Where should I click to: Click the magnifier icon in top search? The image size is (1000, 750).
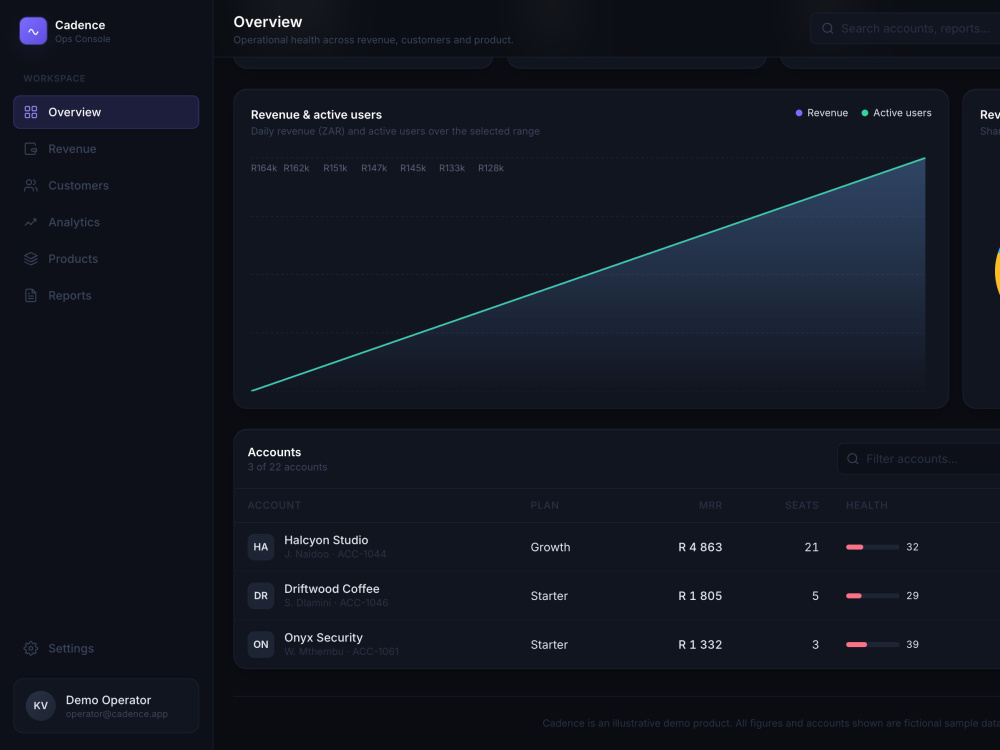[827, 28]
